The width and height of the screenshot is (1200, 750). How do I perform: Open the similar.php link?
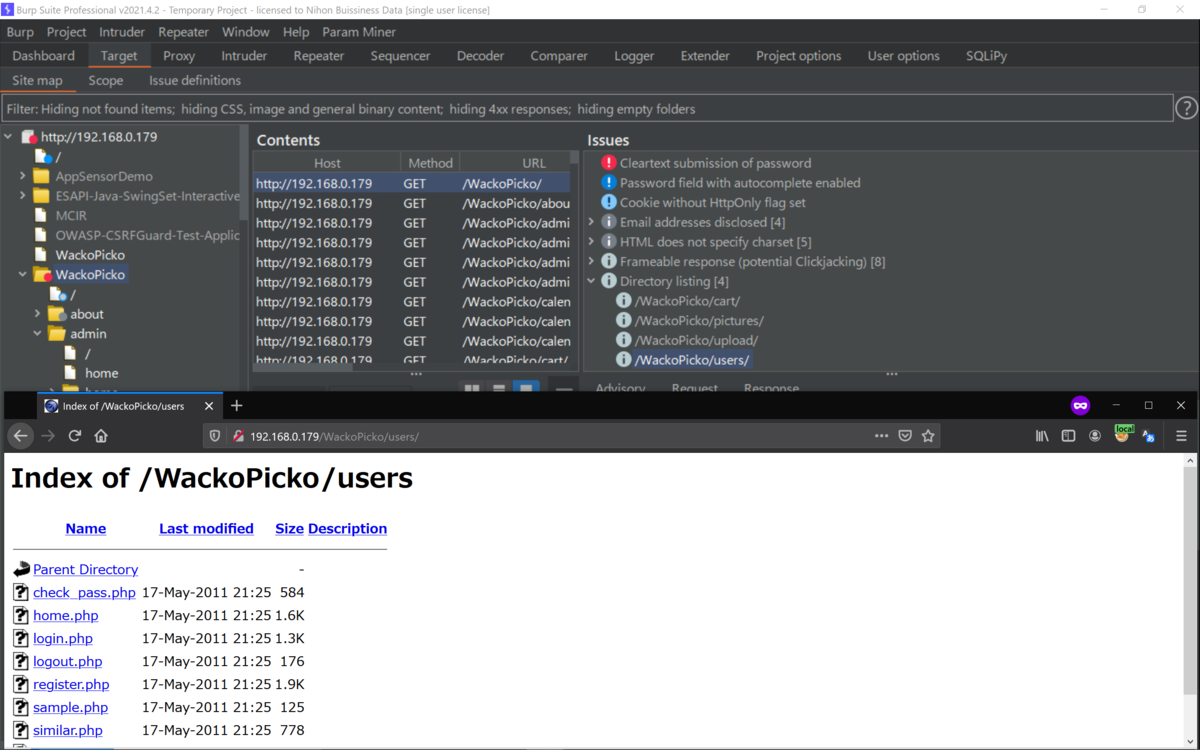coord(68,730)
